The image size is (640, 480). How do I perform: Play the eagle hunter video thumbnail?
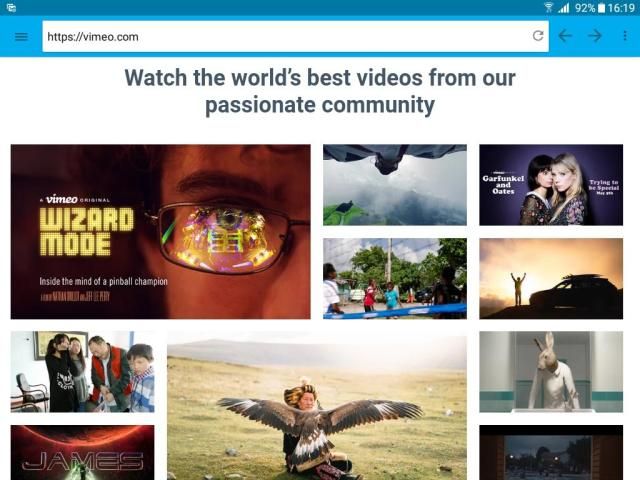(316, 407)
